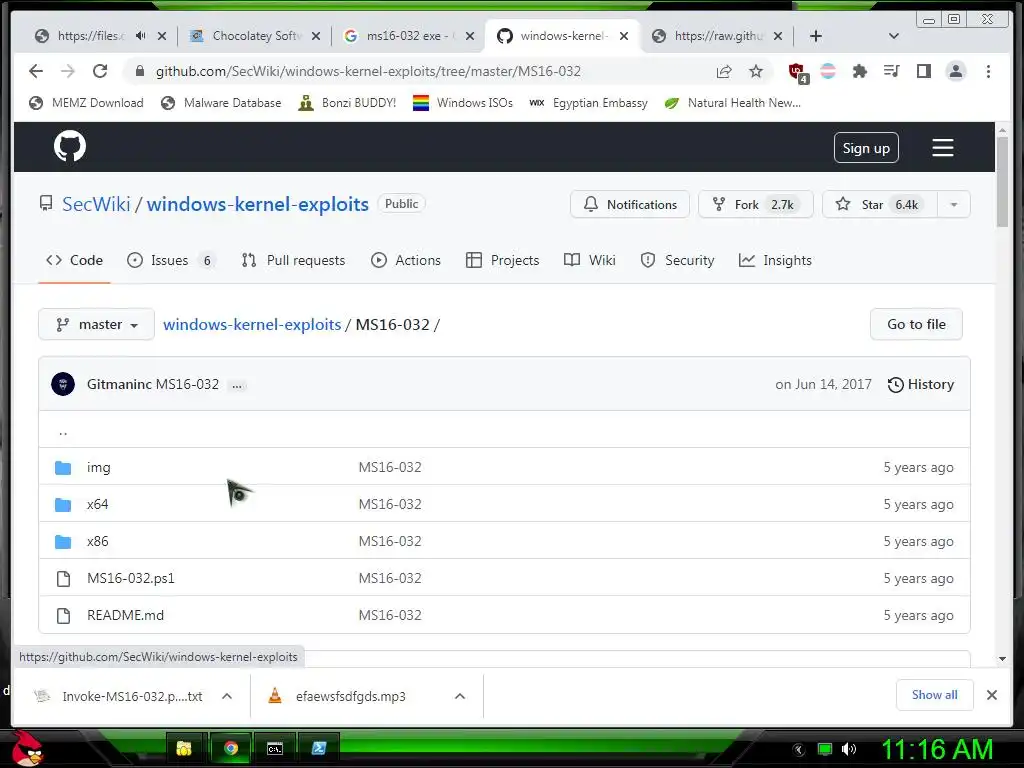
Task: Open the Pull requests tab
Action: coord(293,261)
